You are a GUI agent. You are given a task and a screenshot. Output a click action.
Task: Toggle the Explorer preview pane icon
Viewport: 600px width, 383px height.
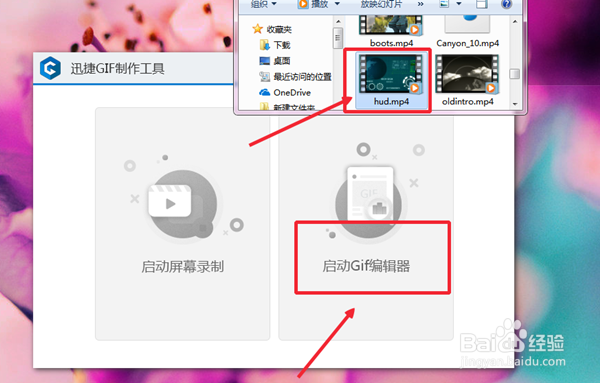coord(482,4)
